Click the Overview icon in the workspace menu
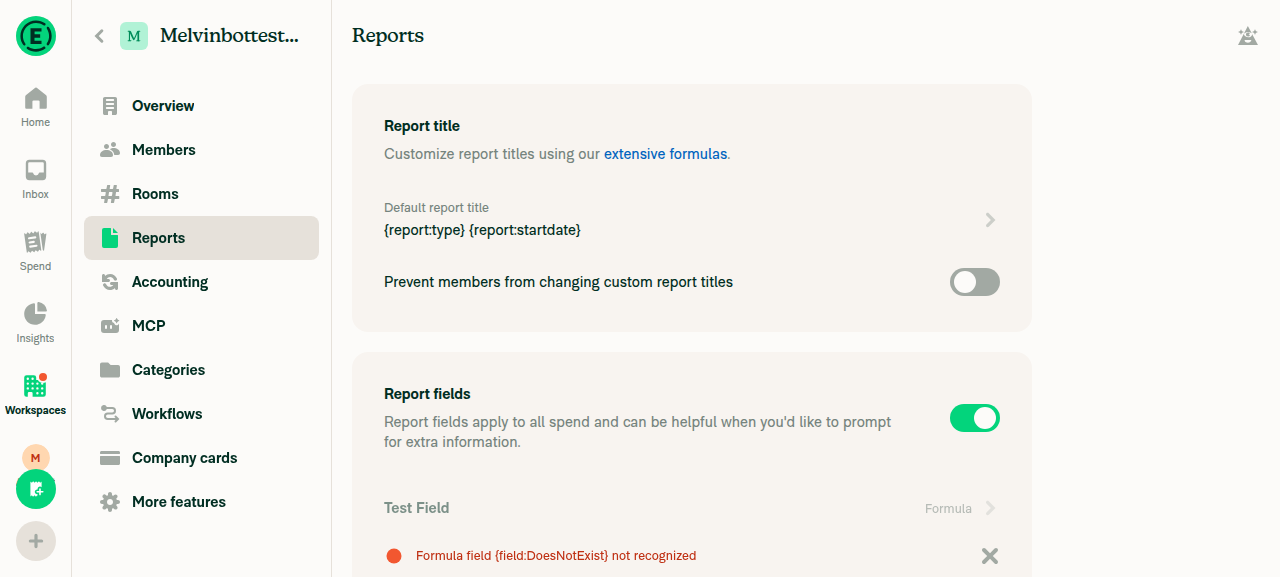This screenshot has width=1280, height=577. coord(110,106)
